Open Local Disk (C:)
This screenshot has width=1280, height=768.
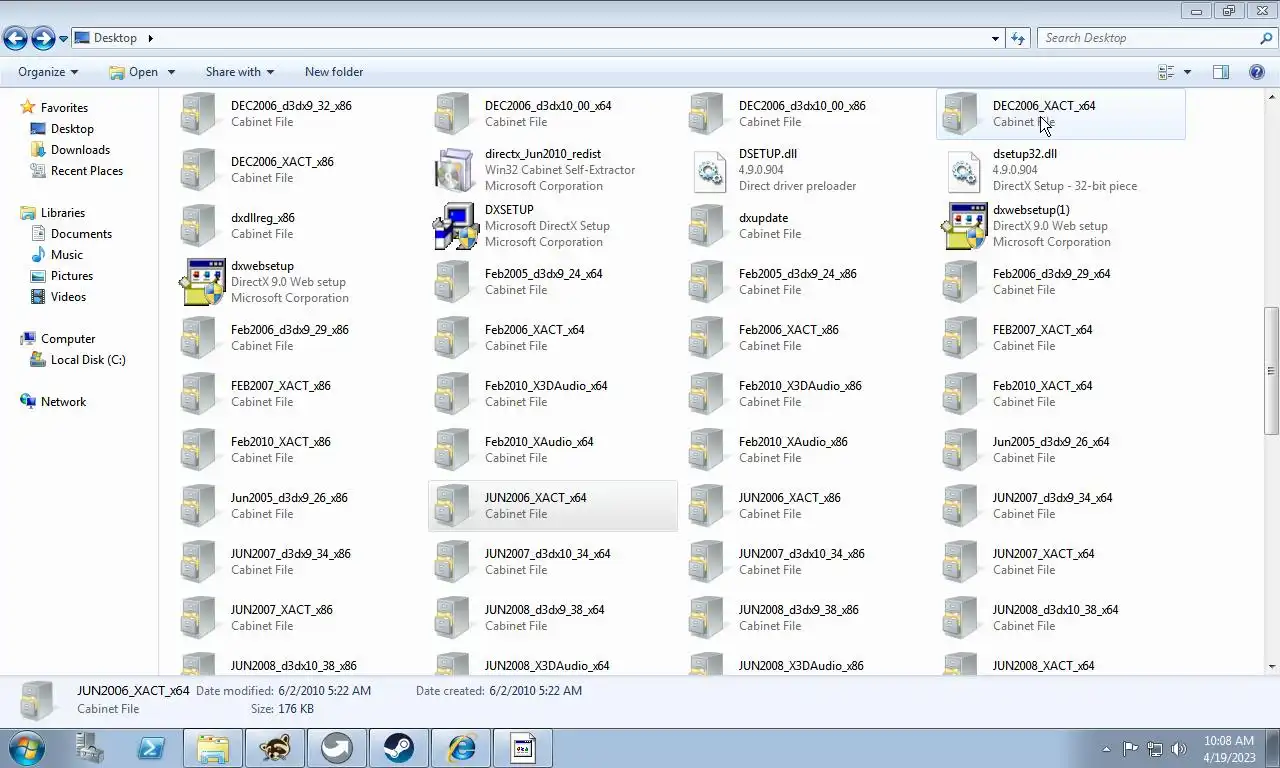pyautogui.click(x=88, y=360)
